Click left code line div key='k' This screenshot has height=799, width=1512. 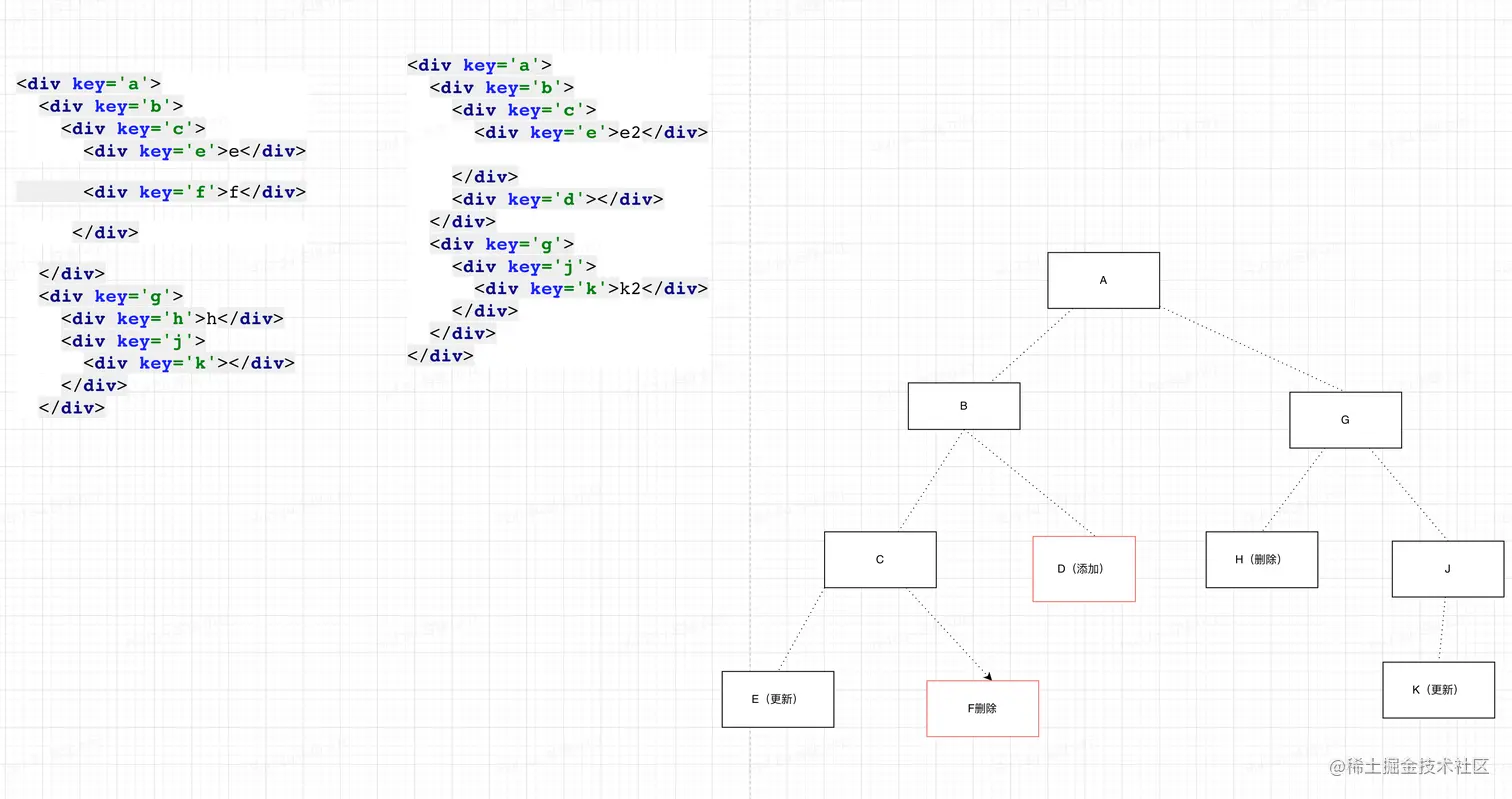click(x=189, y=363)
